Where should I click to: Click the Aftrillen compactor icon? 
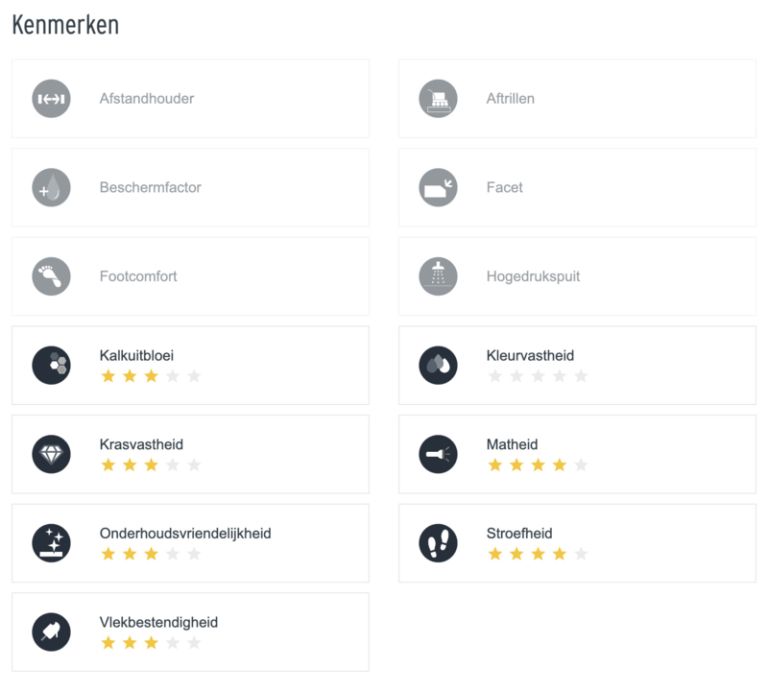coord(438,98)
